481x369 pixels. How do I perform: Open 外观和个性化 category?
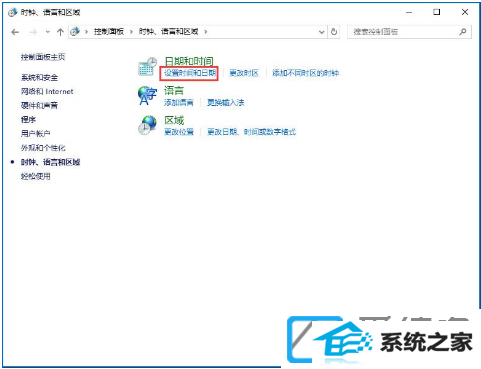point(43,148)
